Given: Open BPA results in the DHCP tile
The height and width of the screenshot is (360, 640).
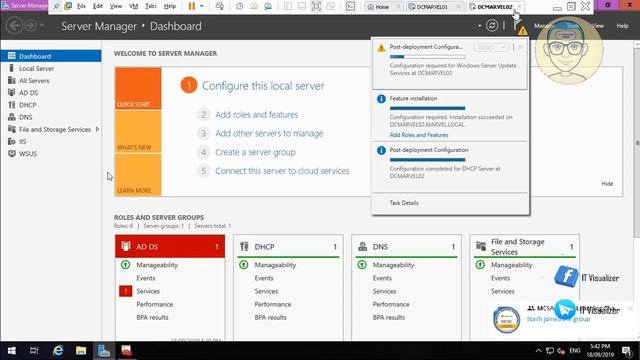Looking at the screenshot, I should (x=270, y=317).
